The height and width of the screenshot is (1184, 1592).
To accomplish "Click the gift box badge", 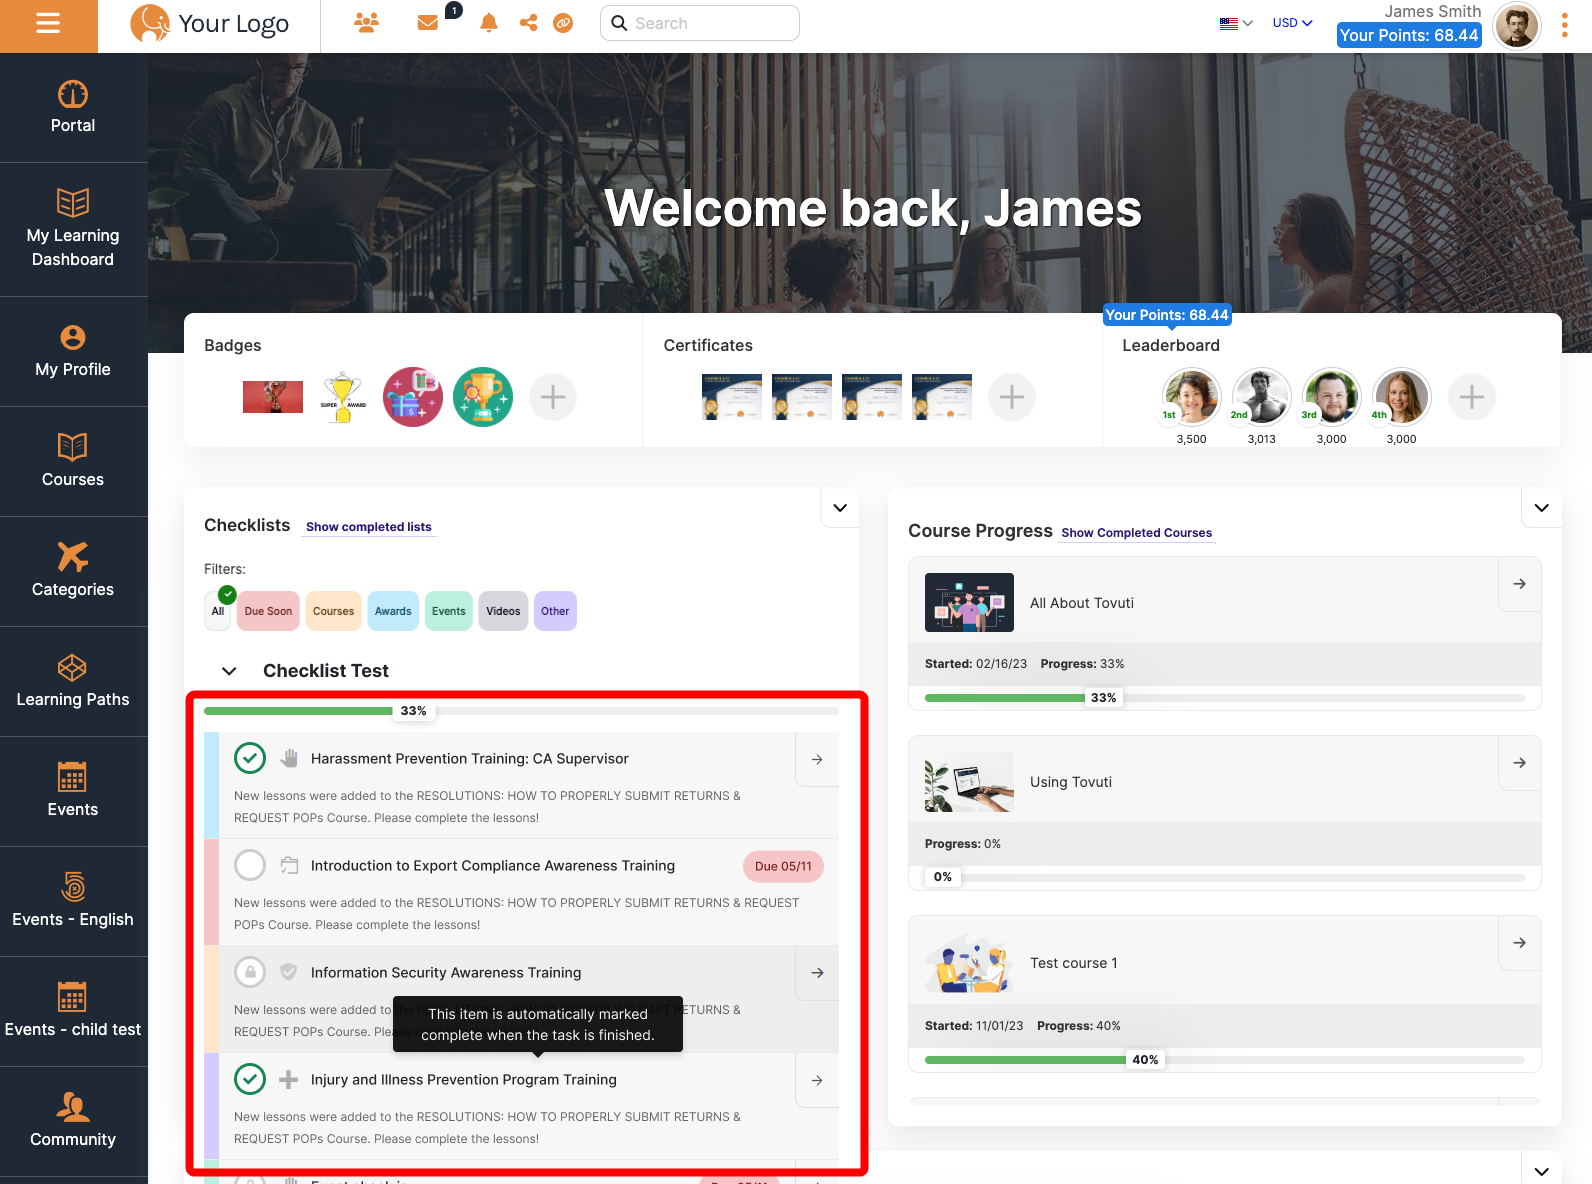I will coord(413,397).
